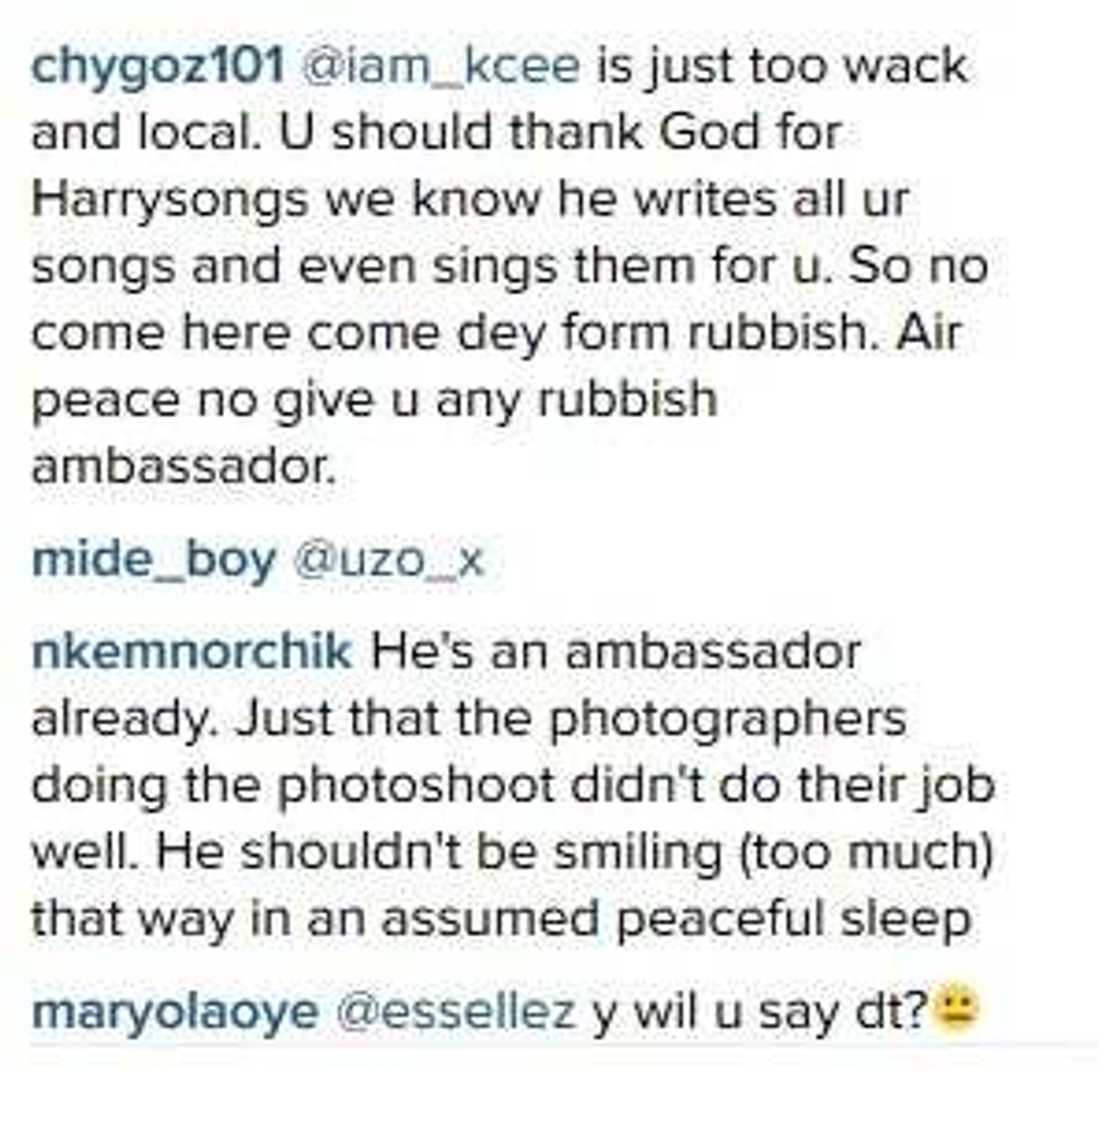Viewport: 1120px width, 1135px height.
Task: Click the neutral face emoji
Action: point(956,1007)
